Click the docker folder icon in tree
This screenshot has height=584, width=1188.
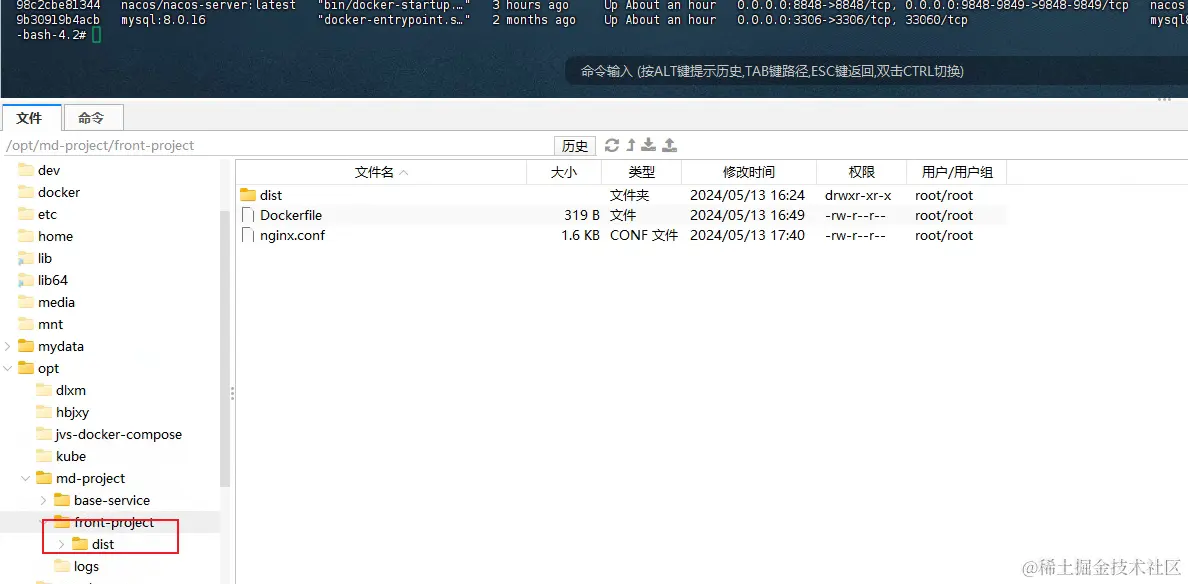26,192
